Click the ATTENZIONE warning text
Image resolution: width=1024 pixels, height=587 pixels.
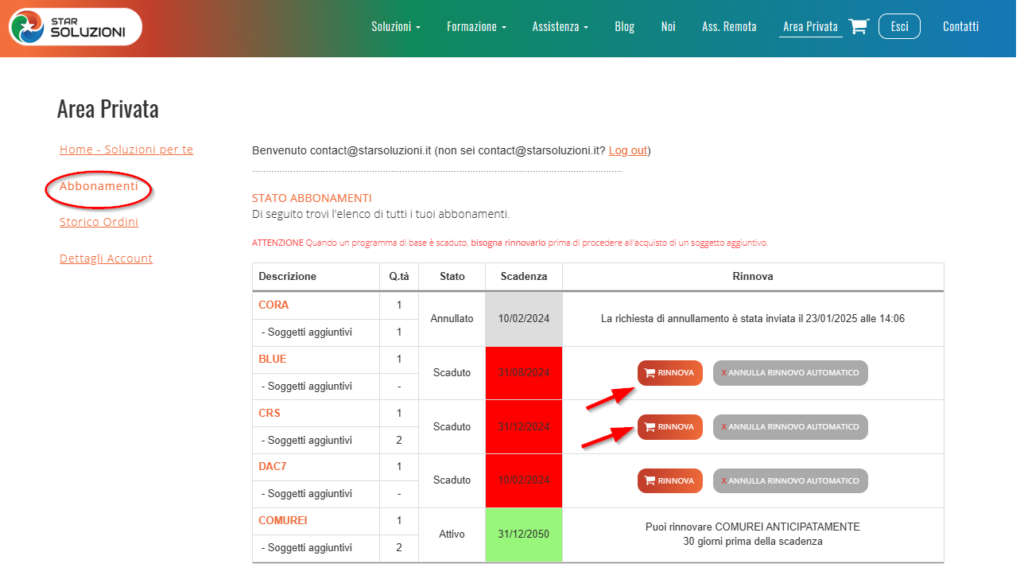(x=509, y=243)
